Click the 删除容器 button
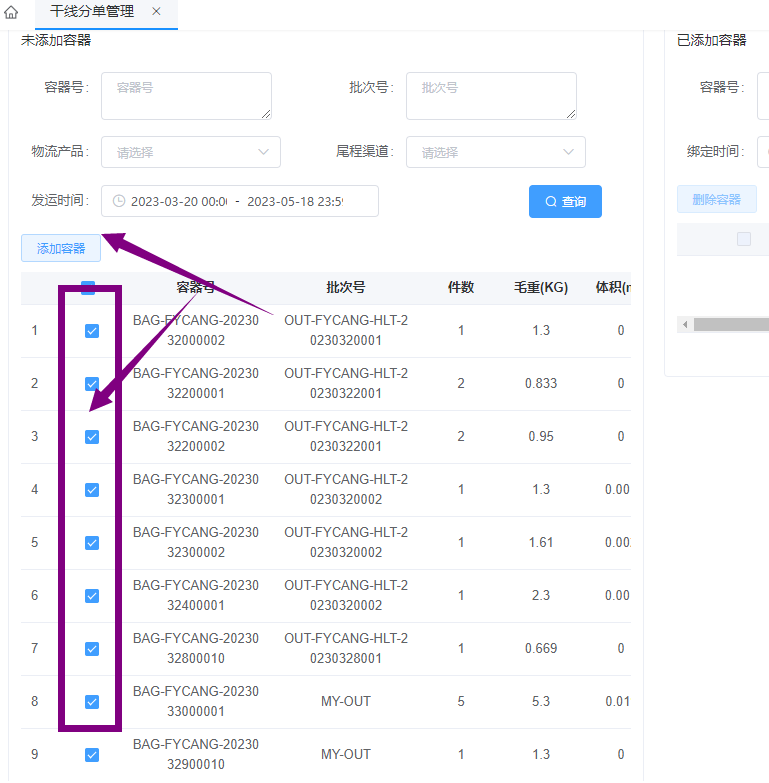The image size is (769, 783). tap(716, 199)
